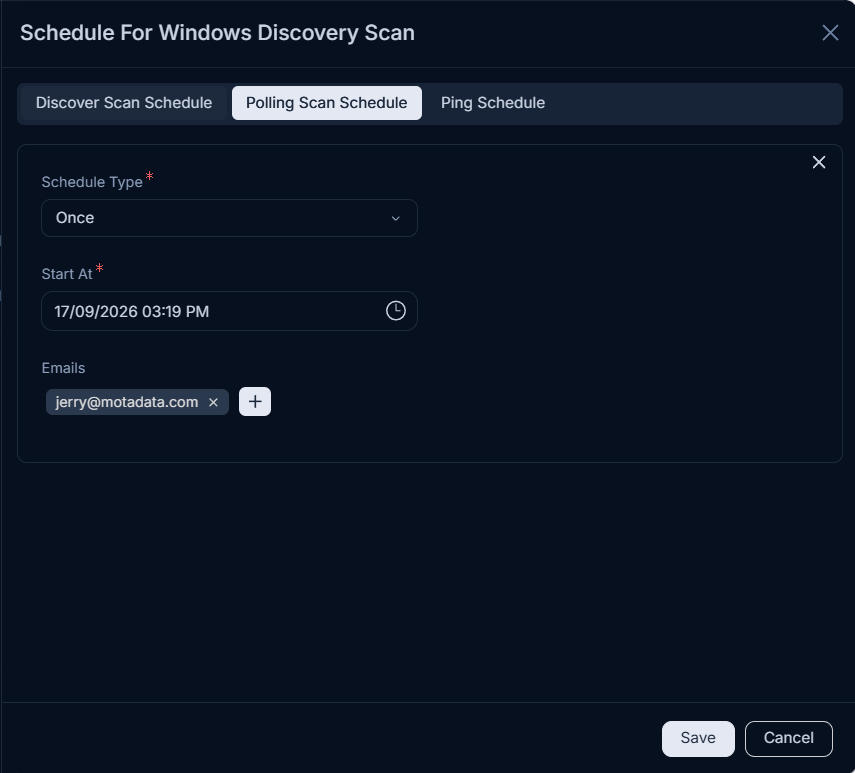Click the Start At date-time value

pos(131,311)
